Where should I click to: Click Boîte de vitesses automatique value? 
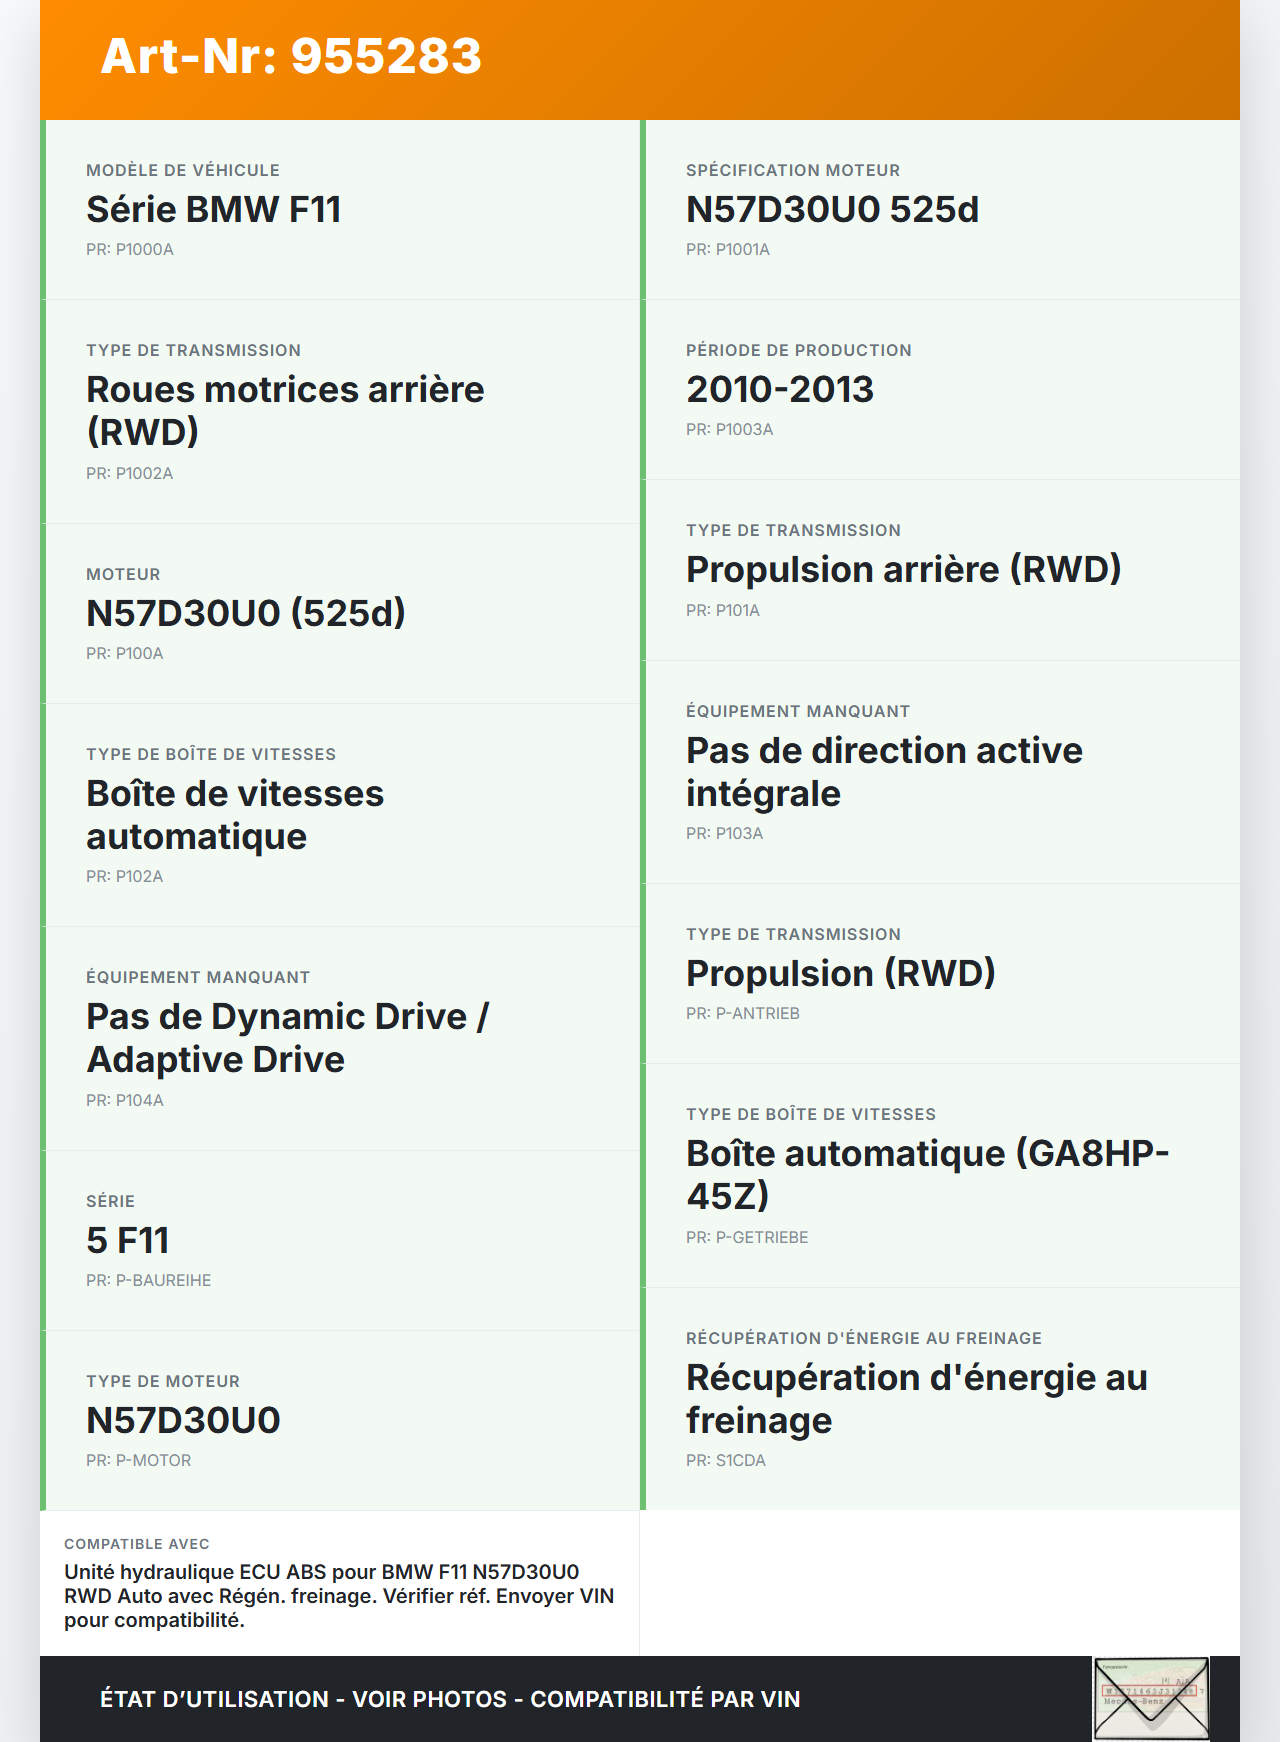tap(235, 814)
